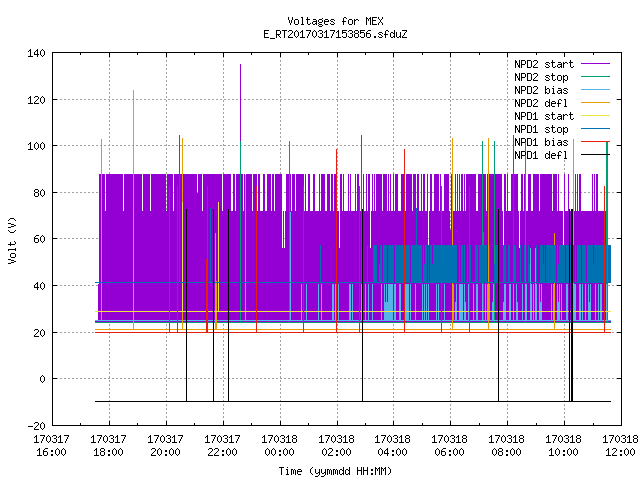
Task: Pick the purple NPD2 start legend line
Action: (x=595, y=64)
